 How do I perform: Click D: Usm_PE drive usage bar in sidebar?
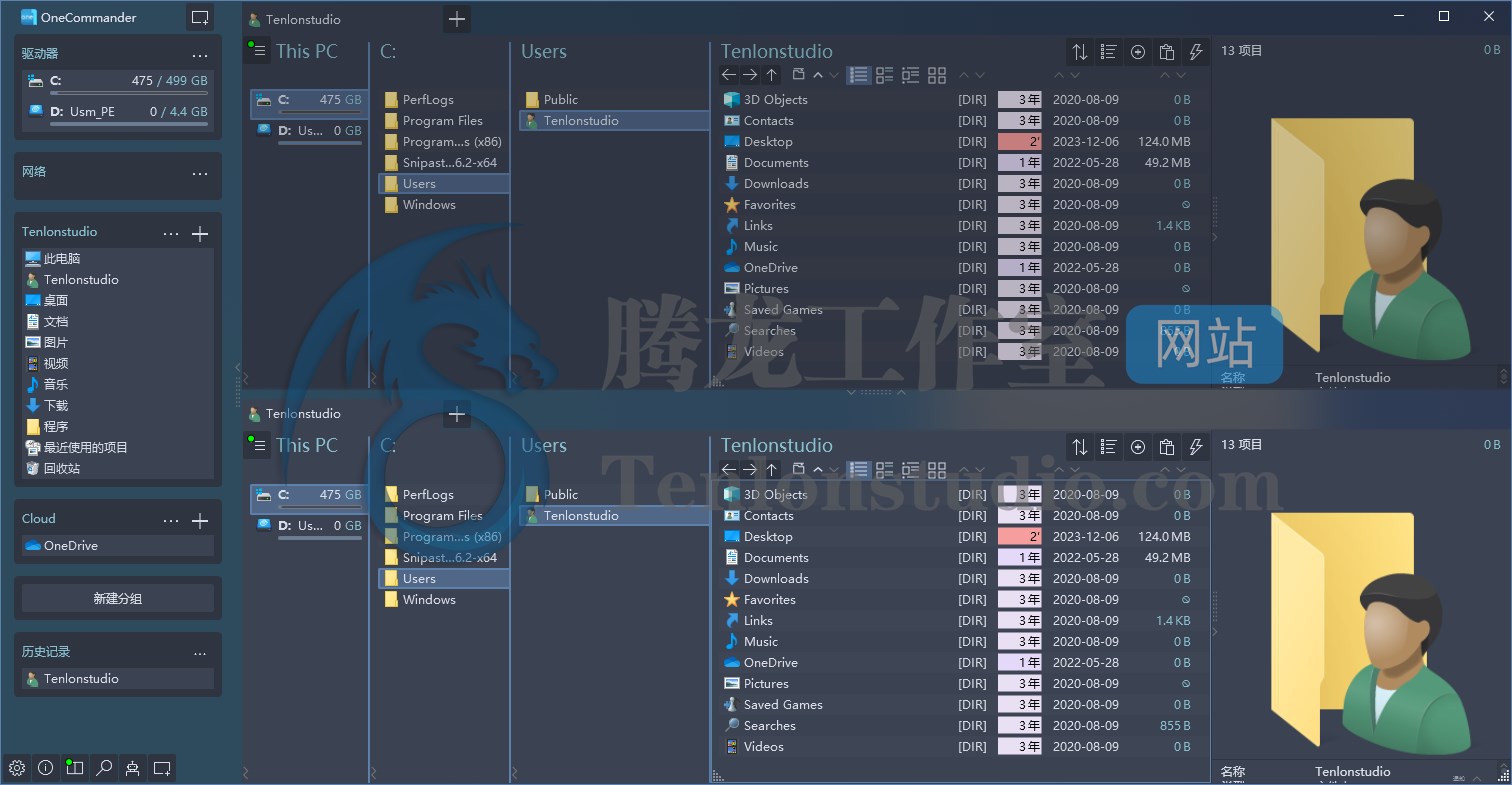coord(128,124)
